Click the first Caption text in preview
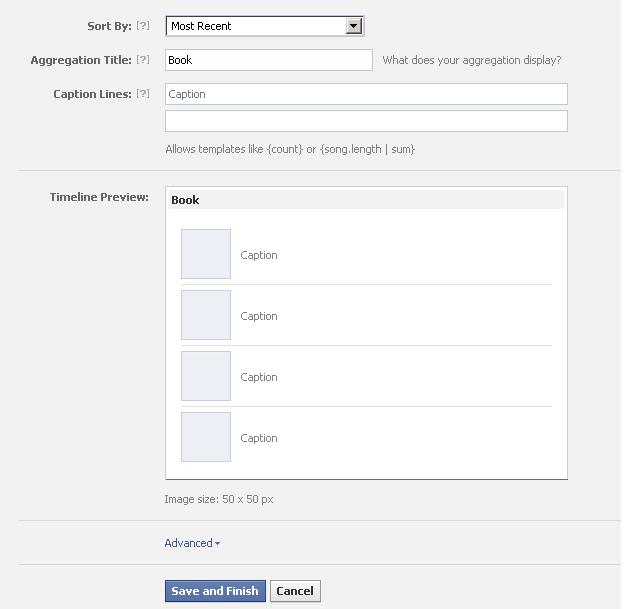Image resolution: width=635 pixels, height=609 pixels. [x=259, y=255]
